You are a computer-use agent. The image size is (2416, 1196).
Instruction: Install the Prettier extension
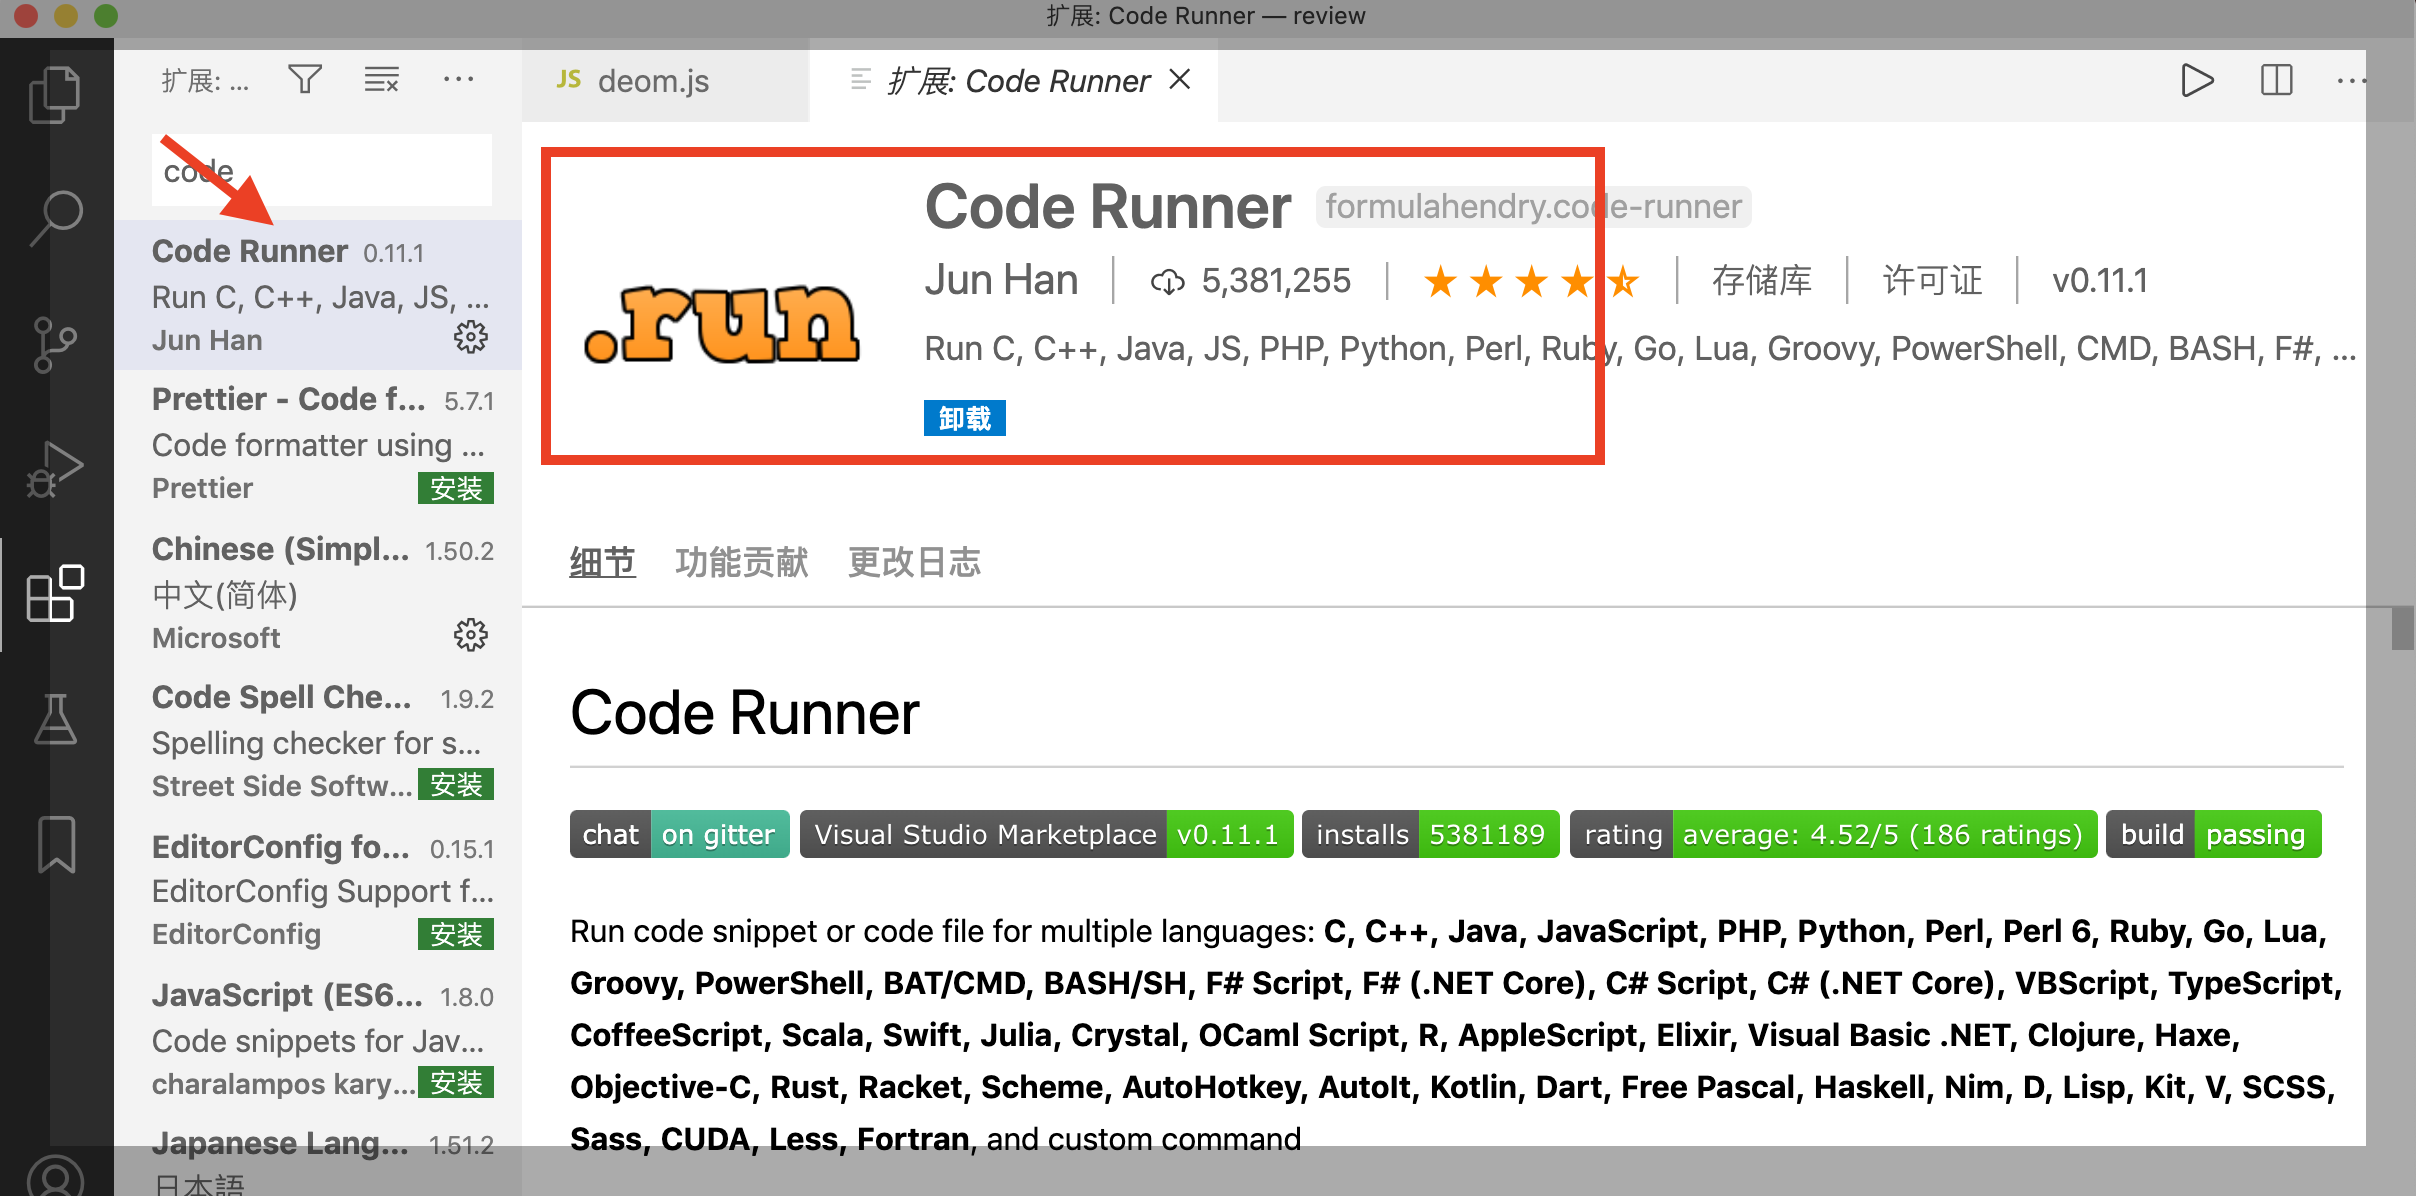coord(456,488)
